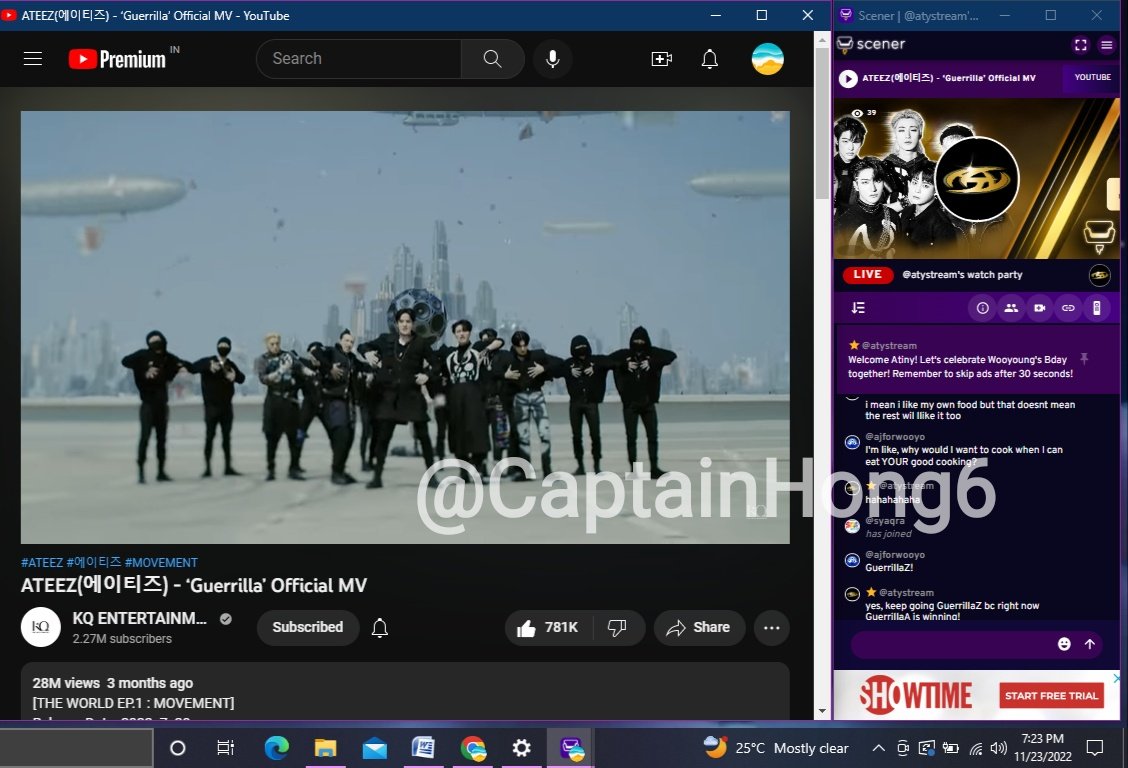This screenshot has width=1128, height=768.
Task: Toggle Scener fullscreen icon
Action: 1081,45
